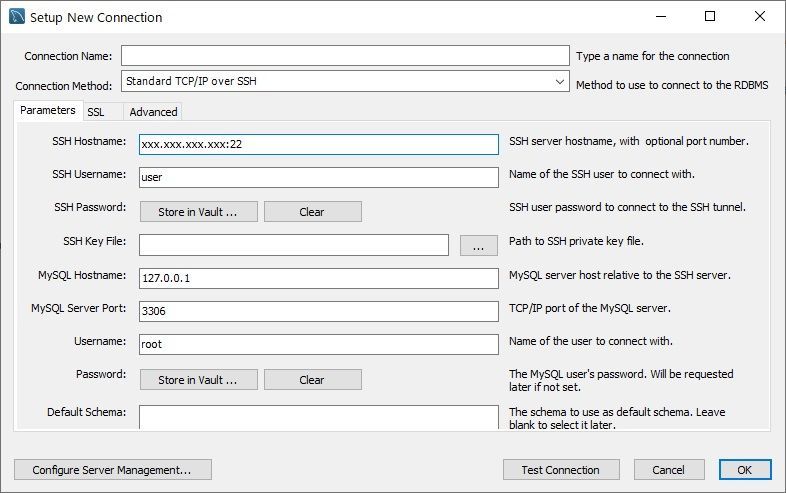Click the 'TCP/IP port of the MySQL server.' text

[590, 308]
